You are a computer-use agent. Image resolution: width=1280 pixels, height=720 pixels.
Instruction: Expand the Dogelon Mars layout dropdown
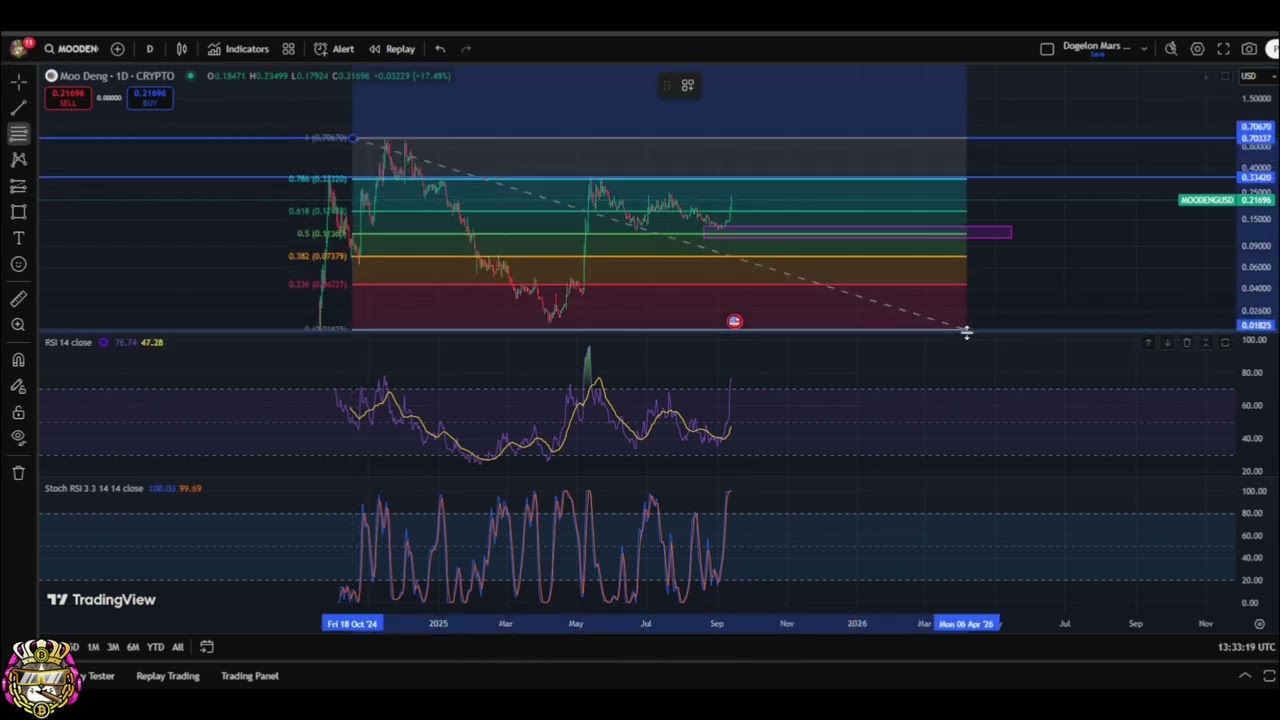1144,48
